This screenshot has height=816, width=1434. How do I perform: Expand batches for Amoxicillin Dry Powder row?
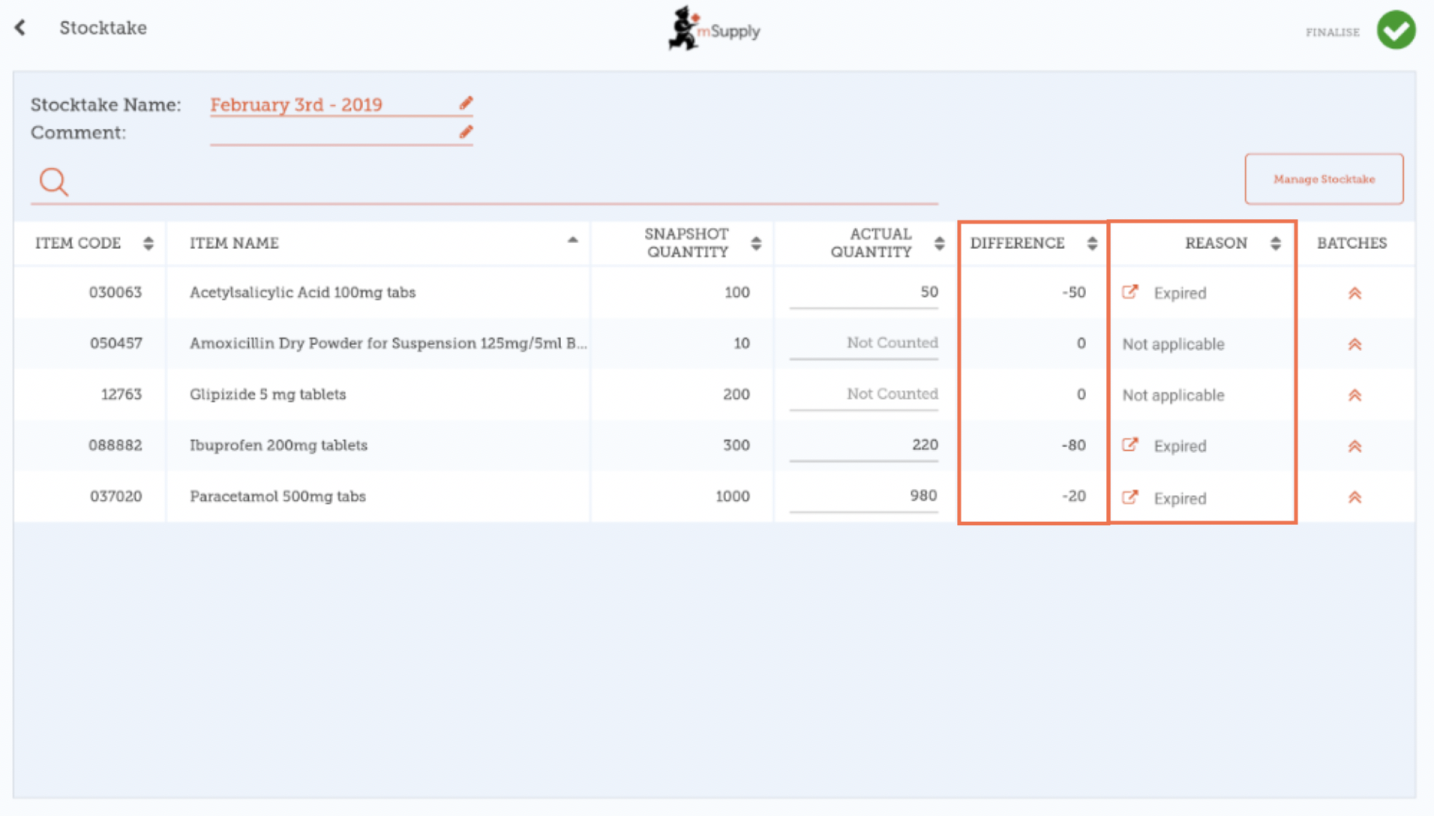[x=1354, y=344]
